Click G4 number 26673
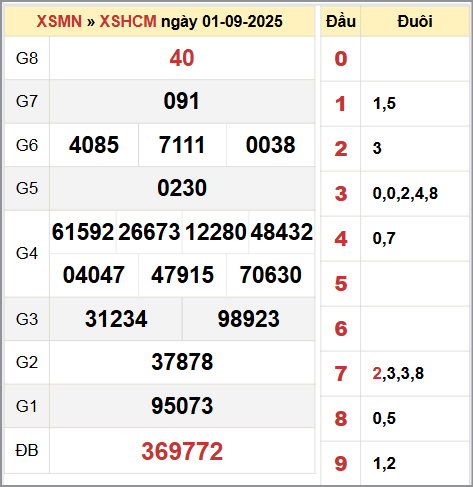This screenshot has width=473, height=487. click(x=149, y=232)
